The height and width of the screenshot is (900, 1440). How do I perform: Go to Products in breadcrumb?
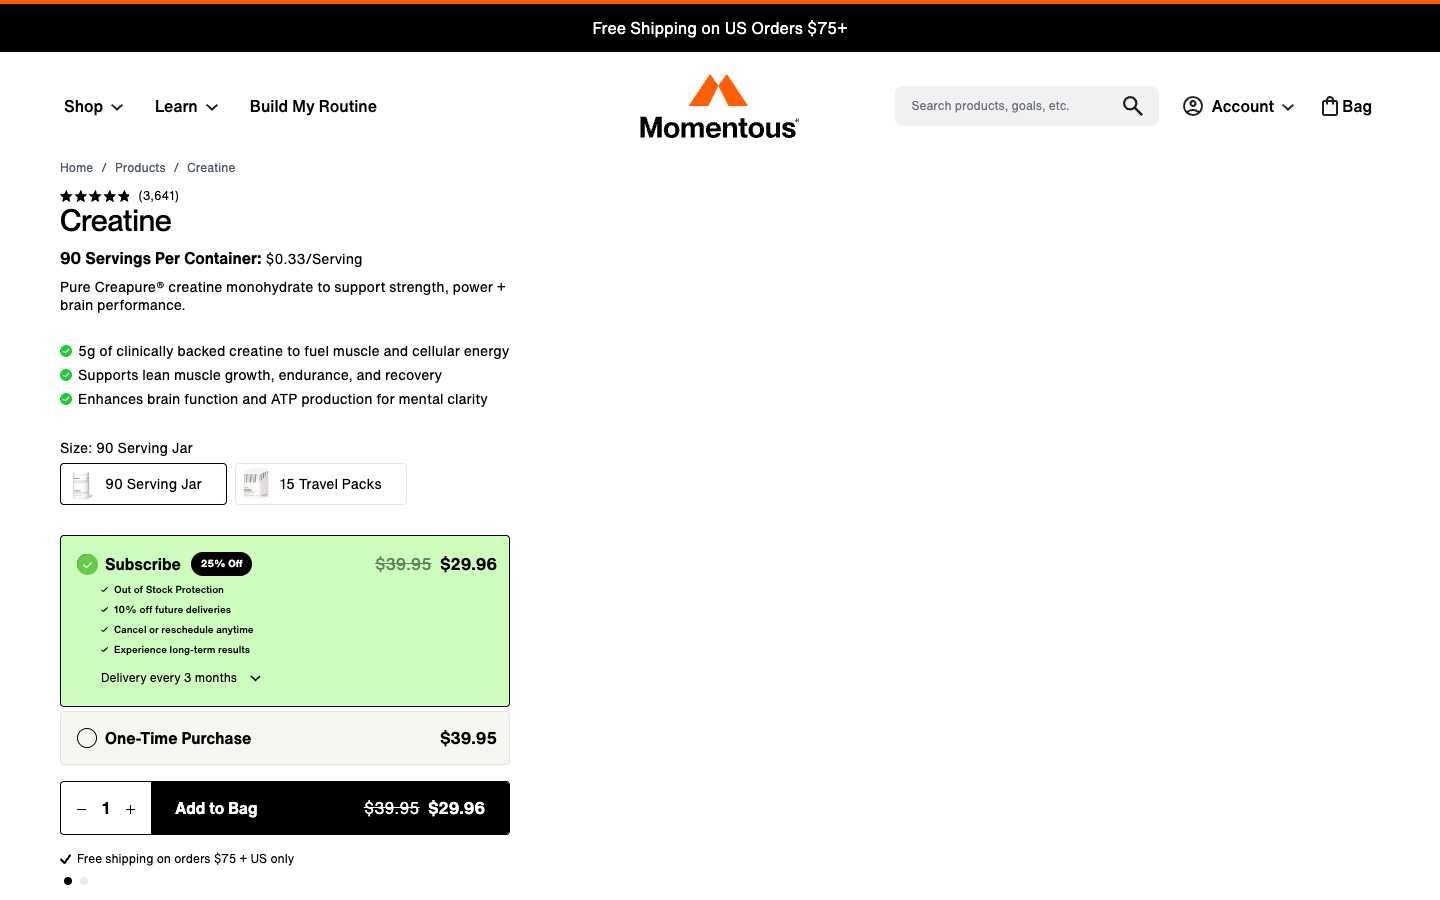[x=140, y=168]
